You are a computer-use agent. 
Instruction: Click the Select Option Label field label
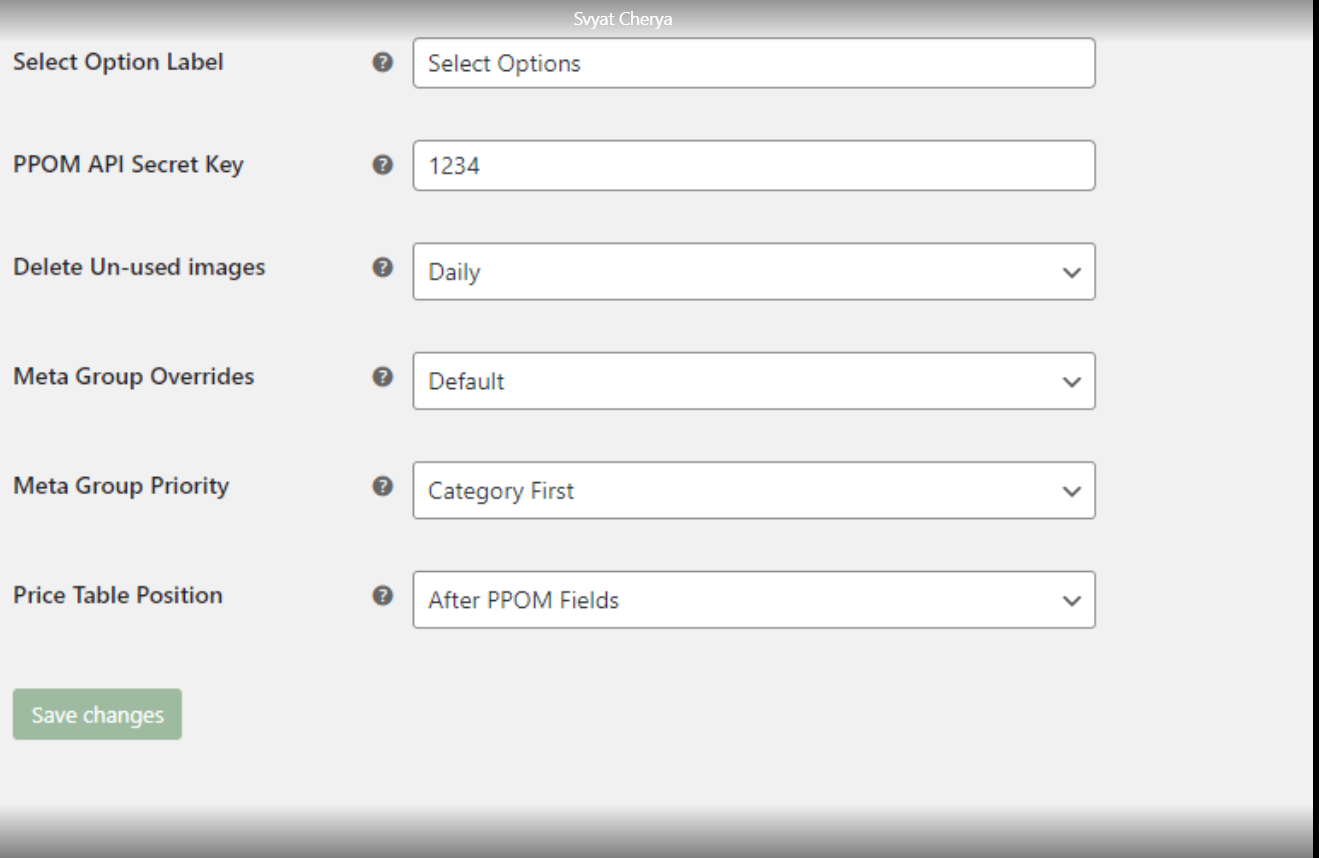[120, 62]
